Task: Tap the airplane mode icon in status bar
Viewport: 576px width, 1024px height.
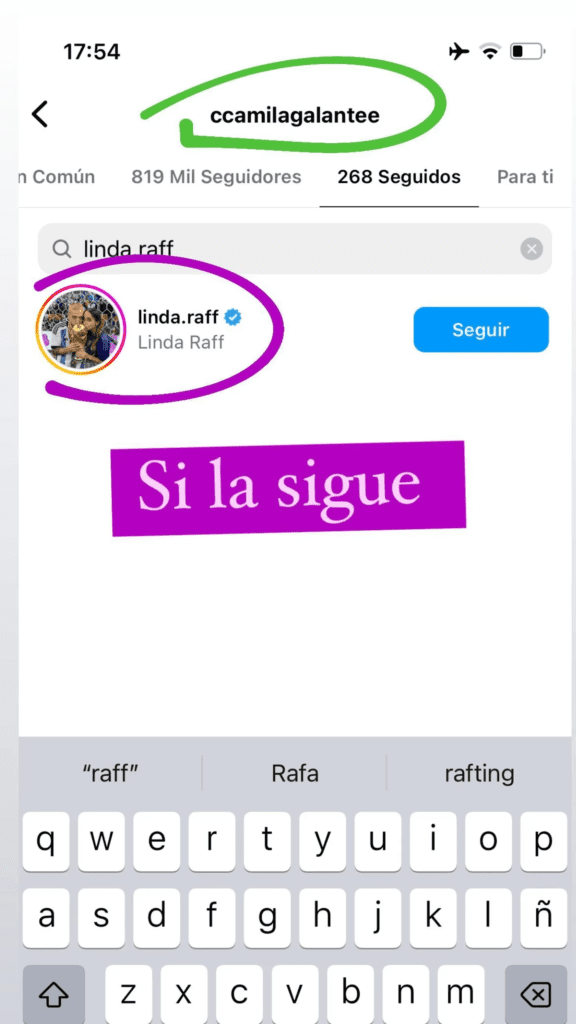Action: coord(459,52)
